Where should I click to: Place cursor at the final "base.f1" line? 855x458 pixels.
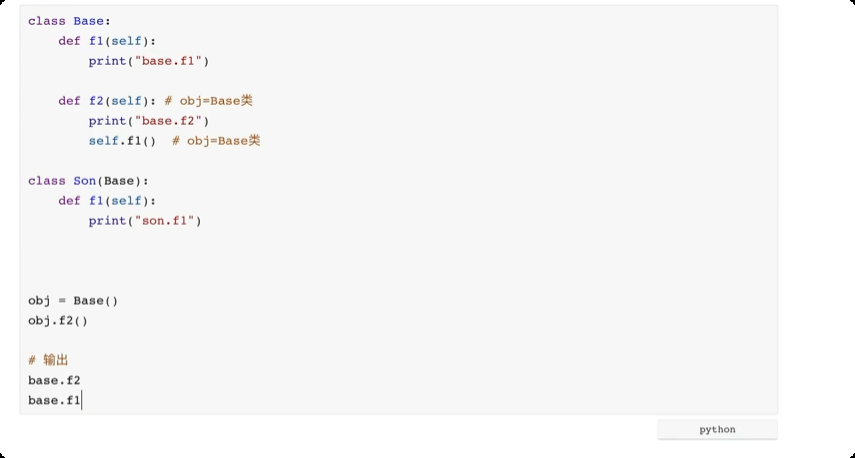pos(54,401)
